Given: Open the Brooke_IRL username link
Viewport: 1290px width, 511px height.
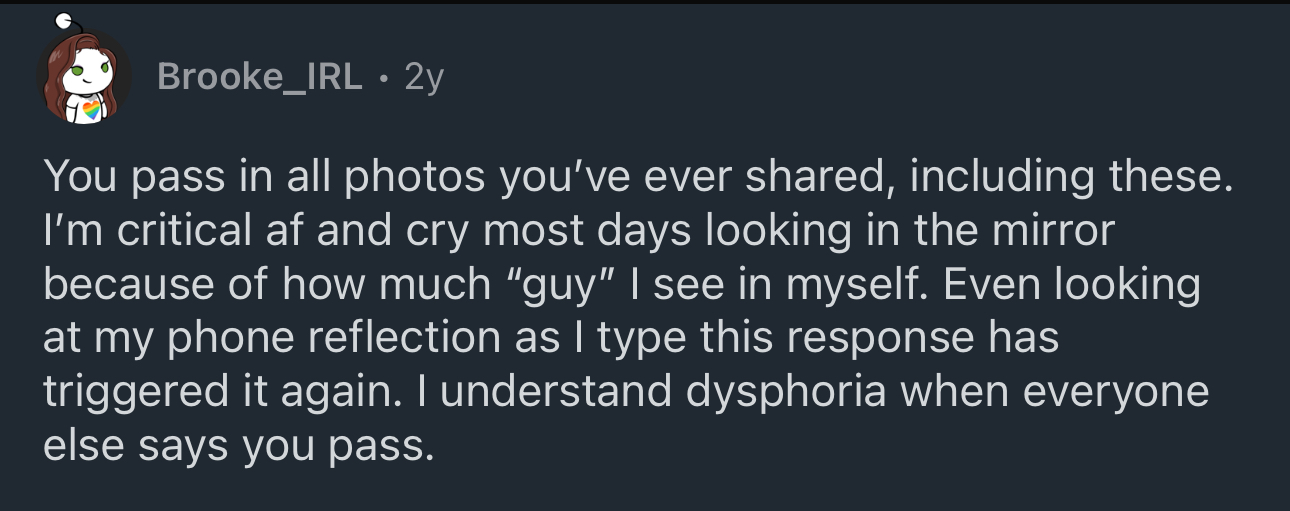Looking at the screenshot, I should (260, 77).
